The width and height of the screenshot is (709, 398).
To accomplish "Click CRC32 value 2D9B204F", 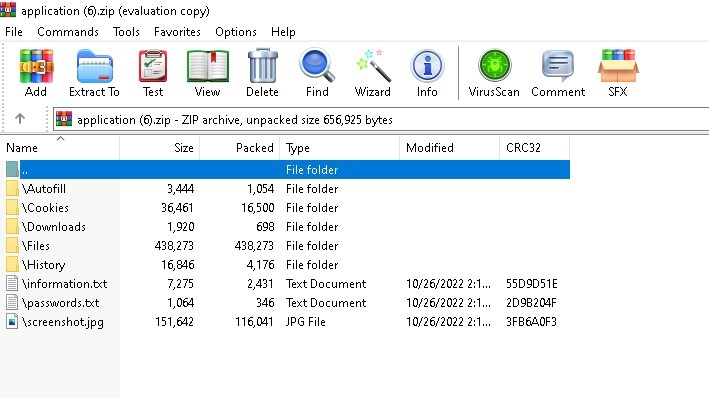I will point(531,303).
